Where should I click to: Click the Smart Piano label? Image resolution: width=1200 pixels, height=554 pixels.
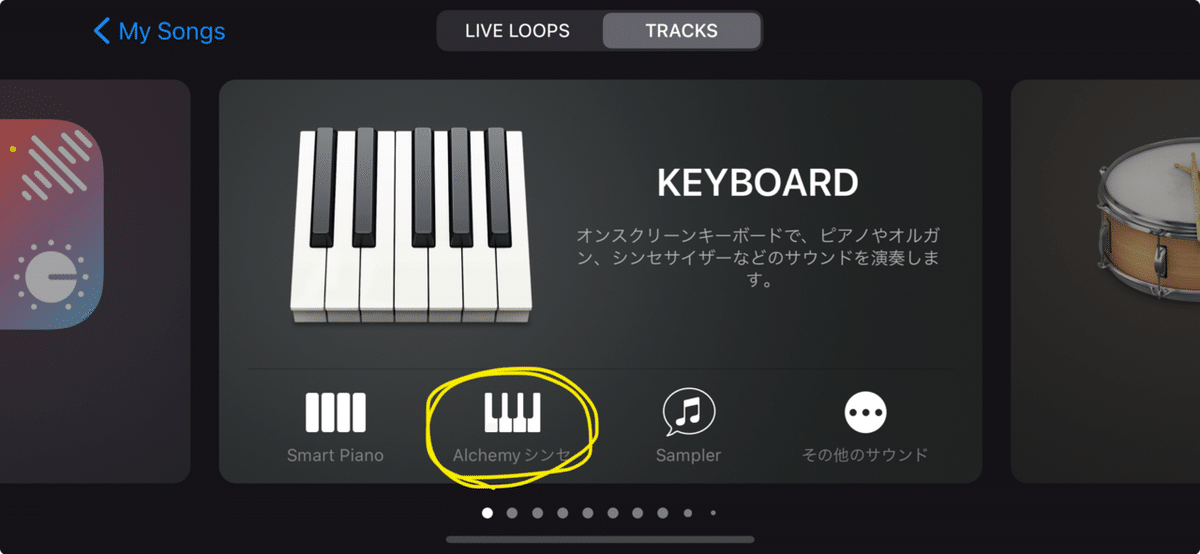(x=335, y=455)
